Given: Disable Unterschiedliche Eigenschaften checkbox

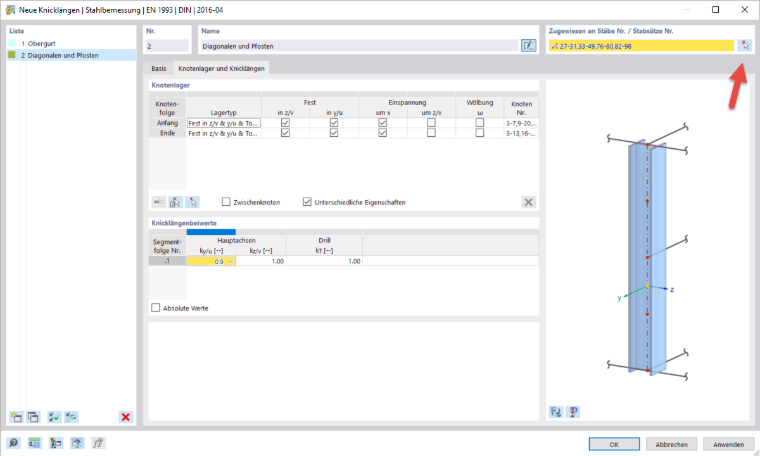Looking at the screenshot, I should pos(307,202).
